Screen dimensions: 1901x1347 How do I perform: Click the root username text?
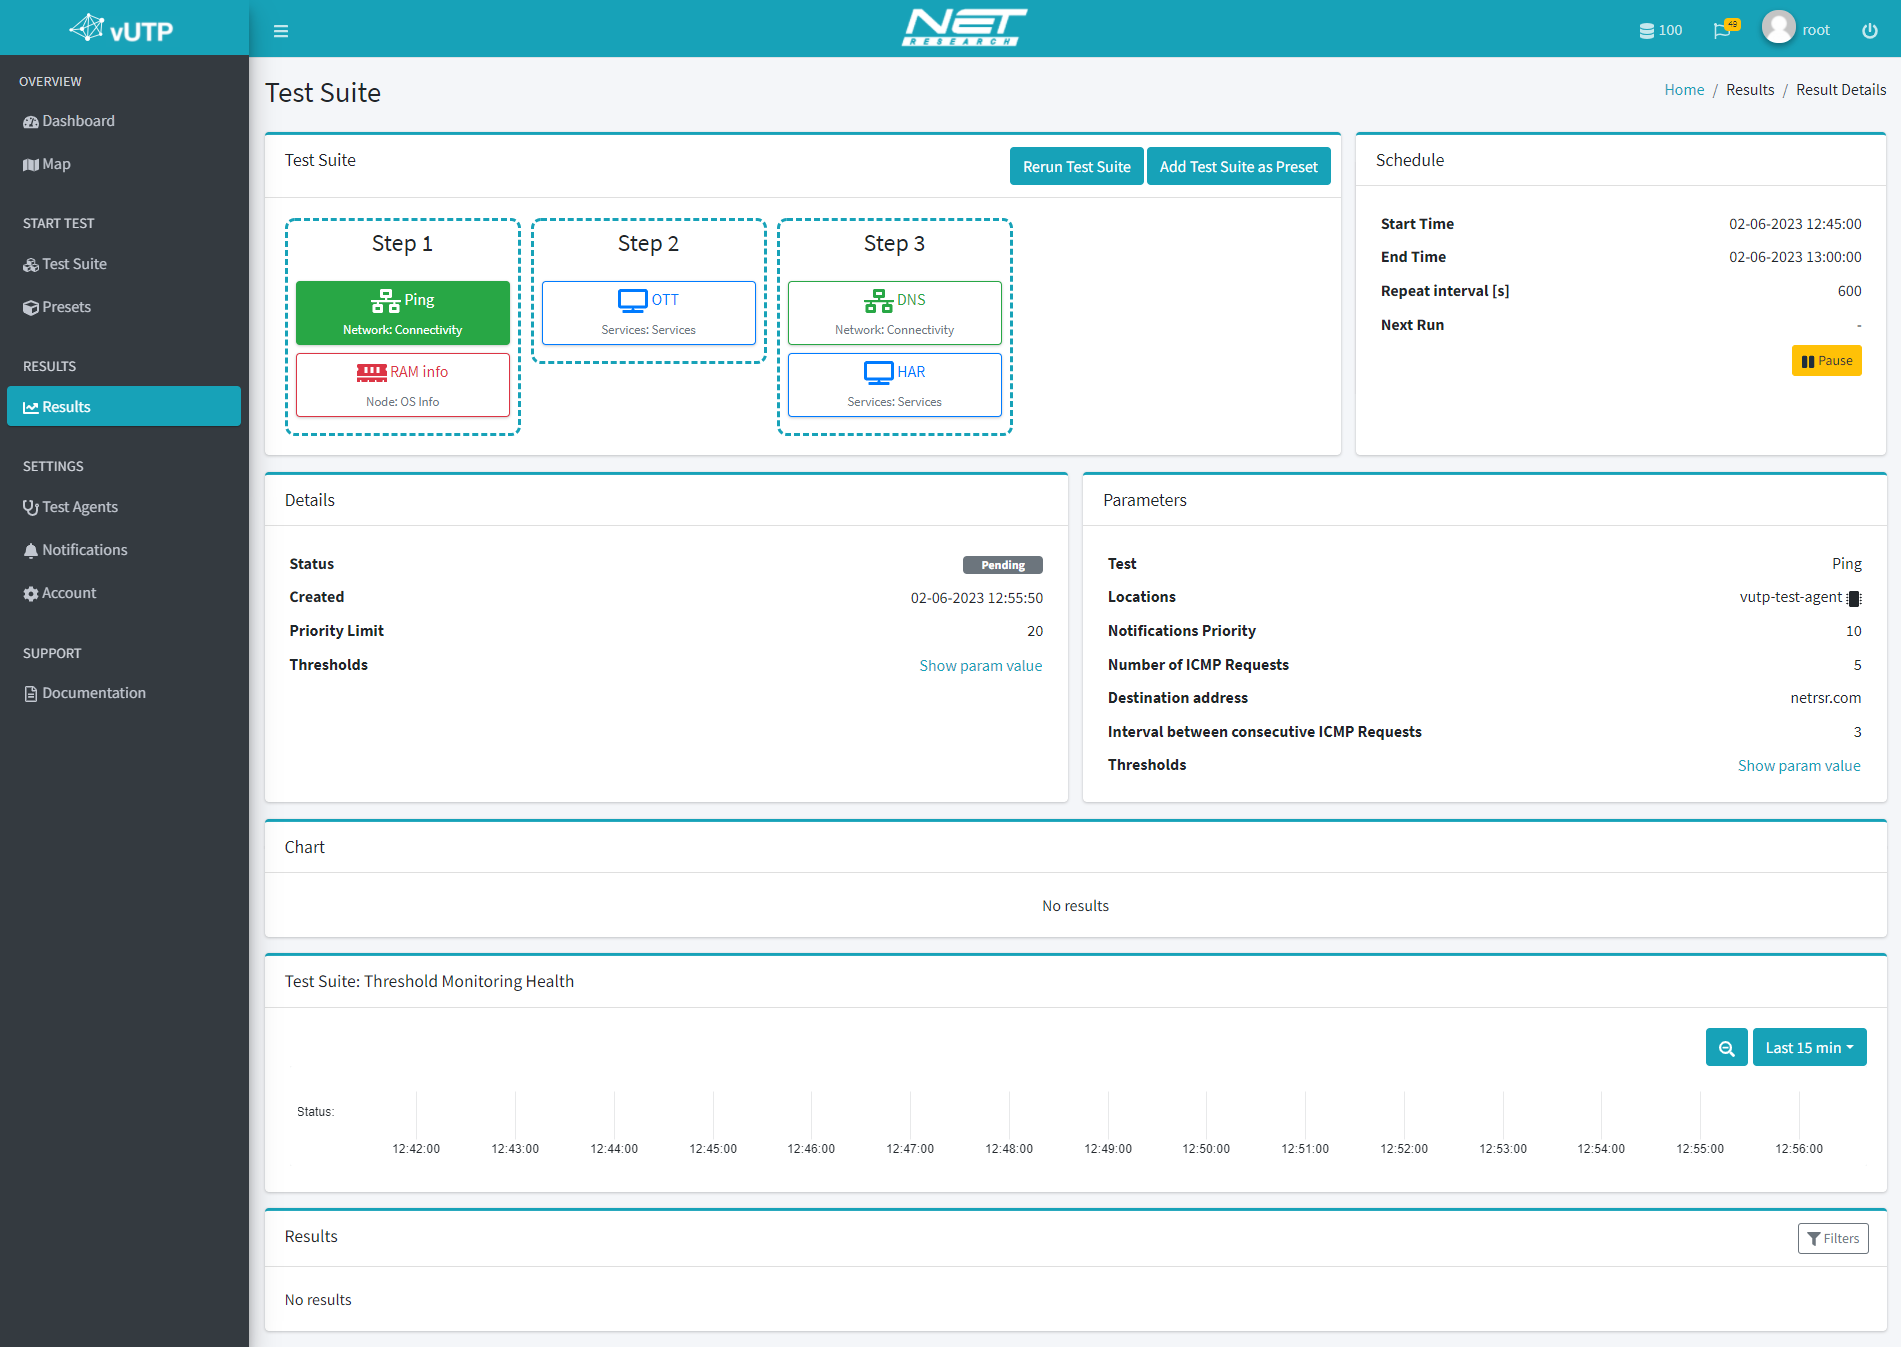(x=1816, y=30)
